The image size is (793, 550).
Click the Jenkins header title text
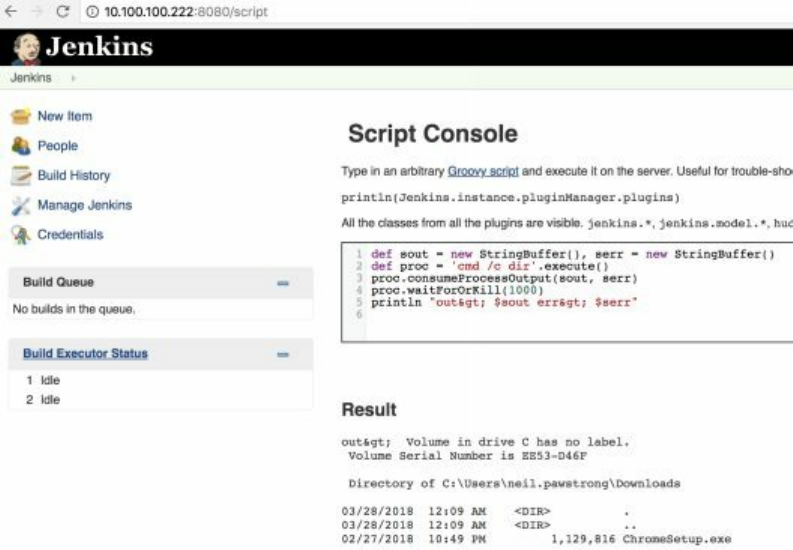tap(96, 47)
